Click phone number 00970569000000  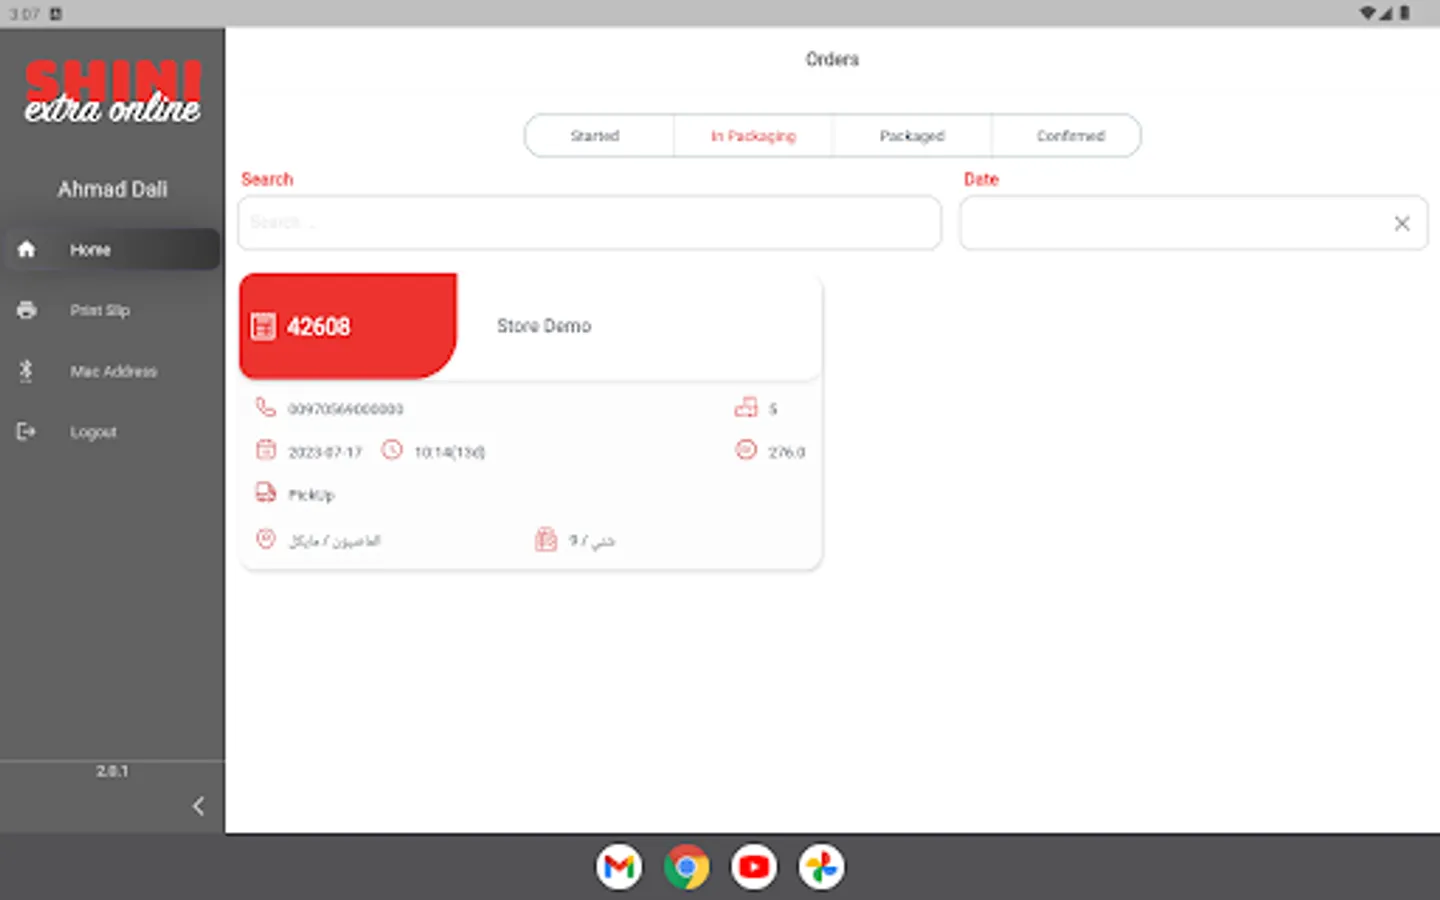[346, 409]
